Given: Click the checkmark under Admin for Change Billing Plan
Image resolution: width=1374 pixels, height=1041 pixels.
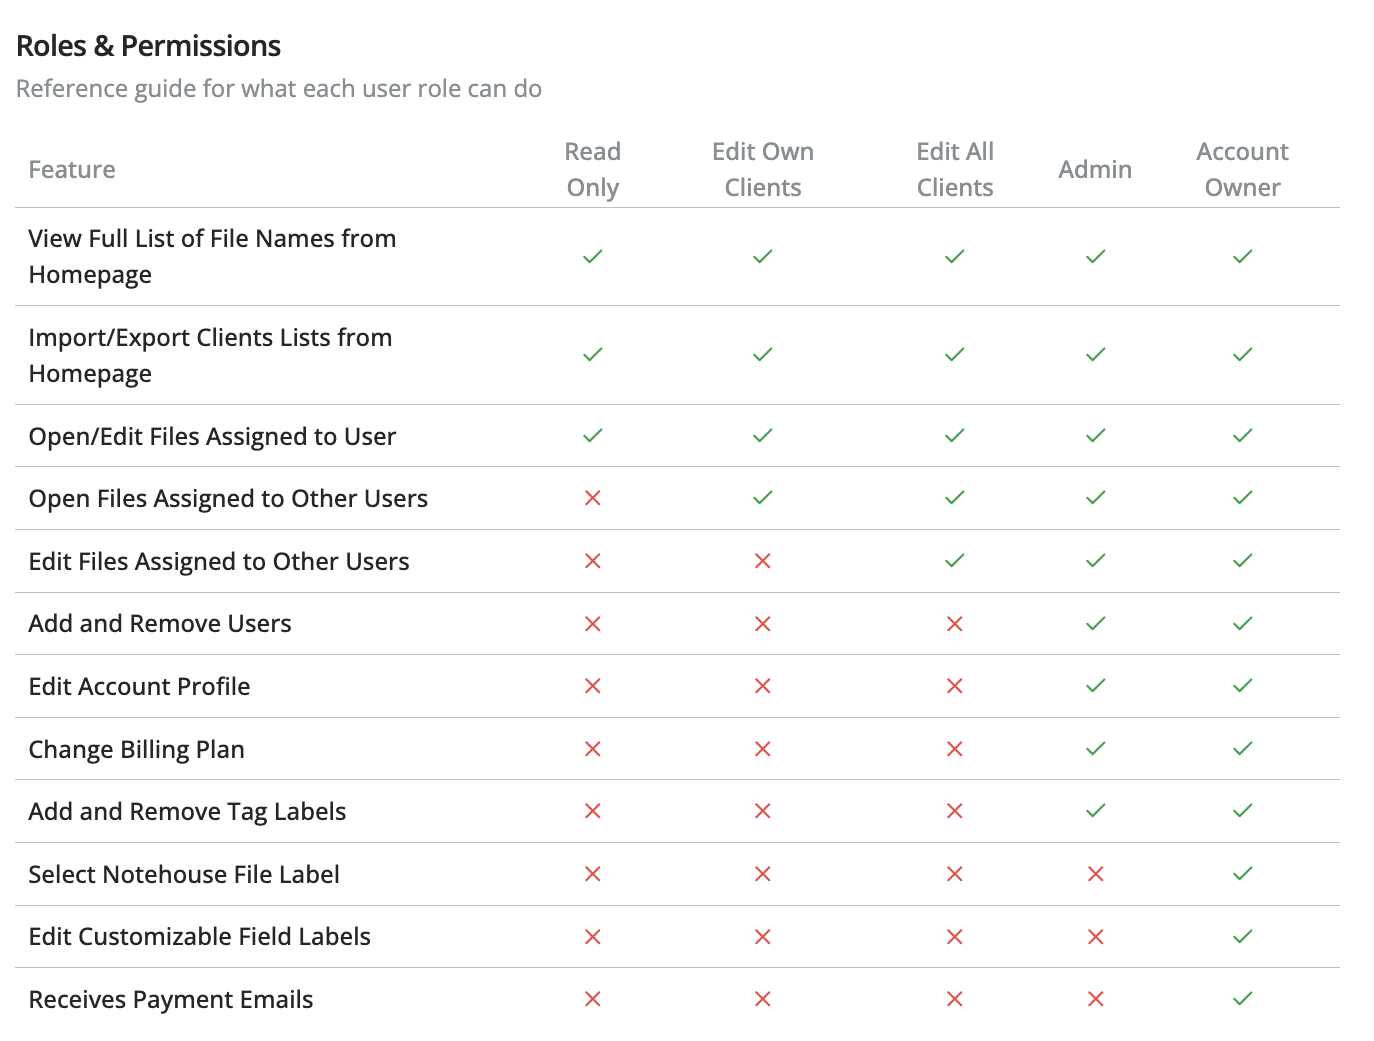Looking at the screenshot, I should [1095, 749].
